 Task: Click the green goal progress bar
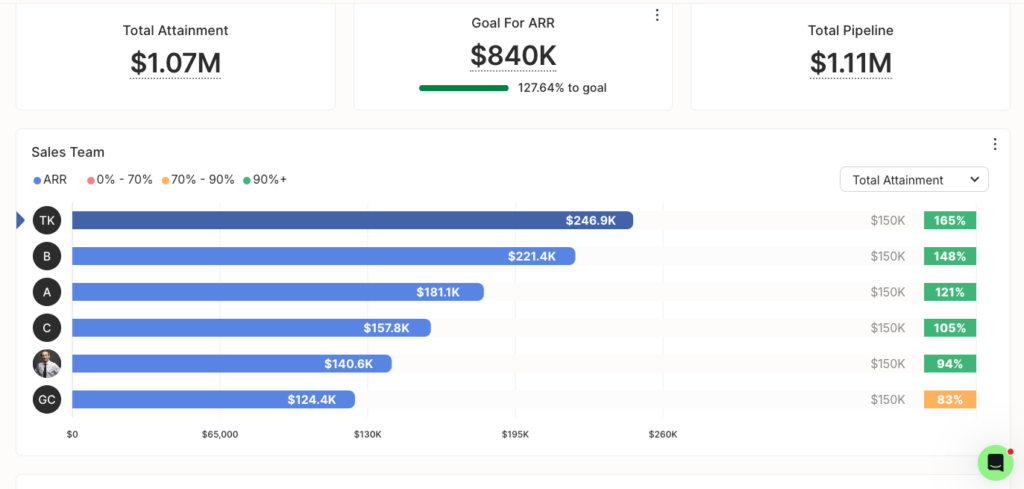(464, 88)
